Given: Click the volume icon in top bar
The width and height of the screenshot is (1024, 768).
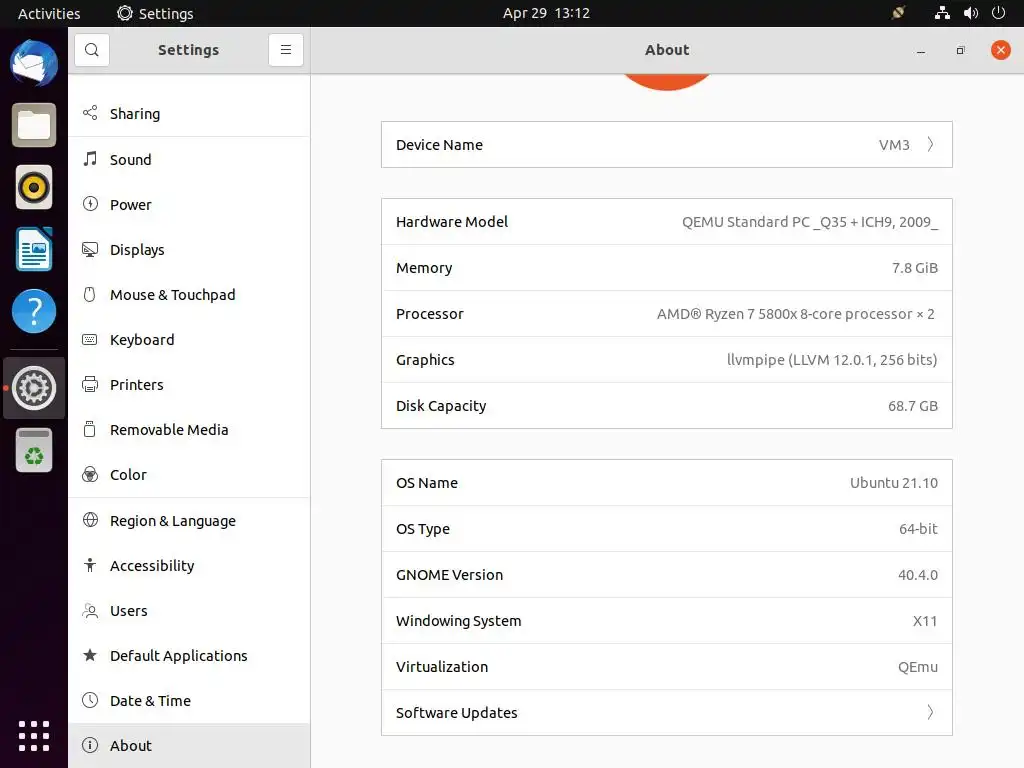Looking at the screenshot, I should pos(971,13).
